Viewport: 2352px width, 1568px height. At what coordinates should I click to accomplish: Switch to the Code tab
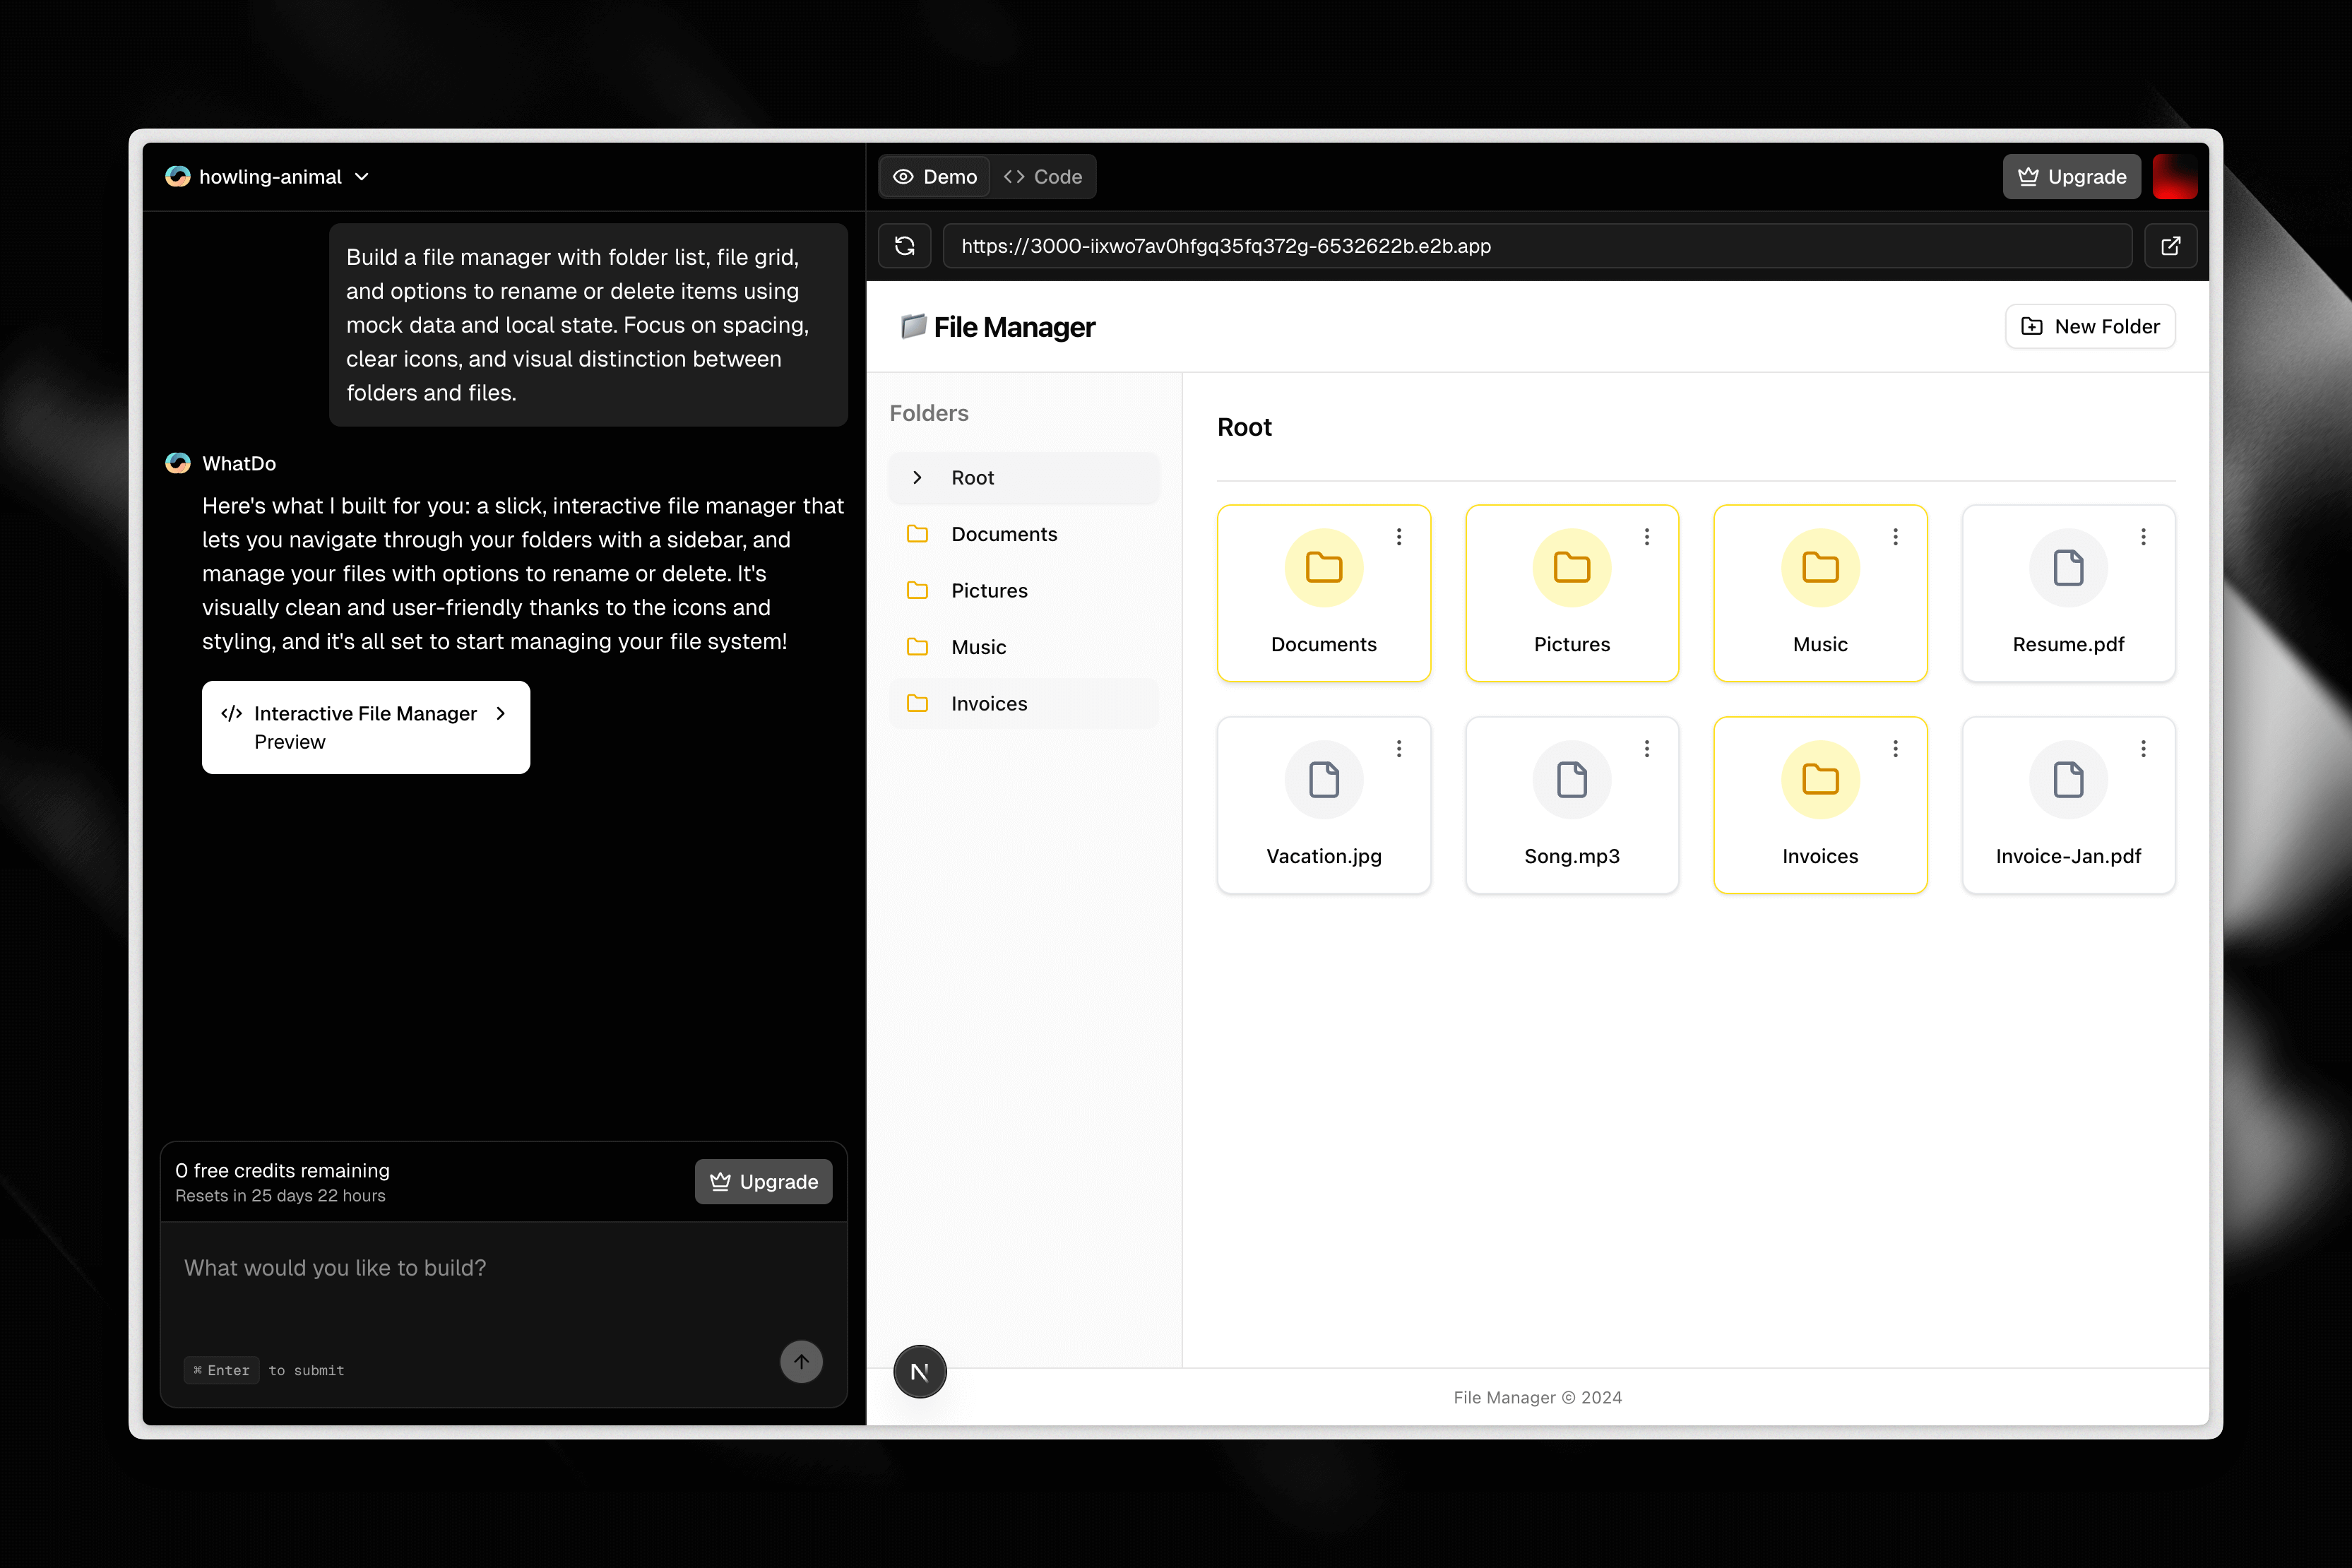(x=1043, y=176)
